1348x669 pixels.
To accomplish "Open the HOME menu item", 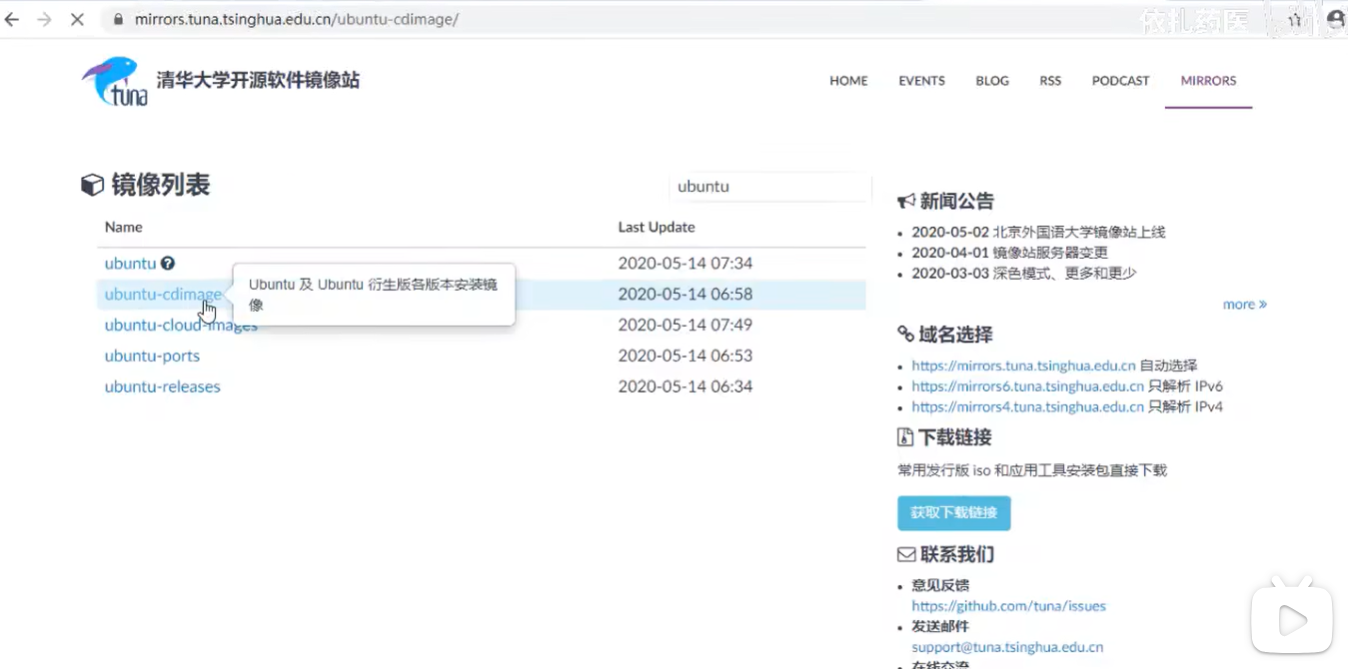I will [848, 81].
